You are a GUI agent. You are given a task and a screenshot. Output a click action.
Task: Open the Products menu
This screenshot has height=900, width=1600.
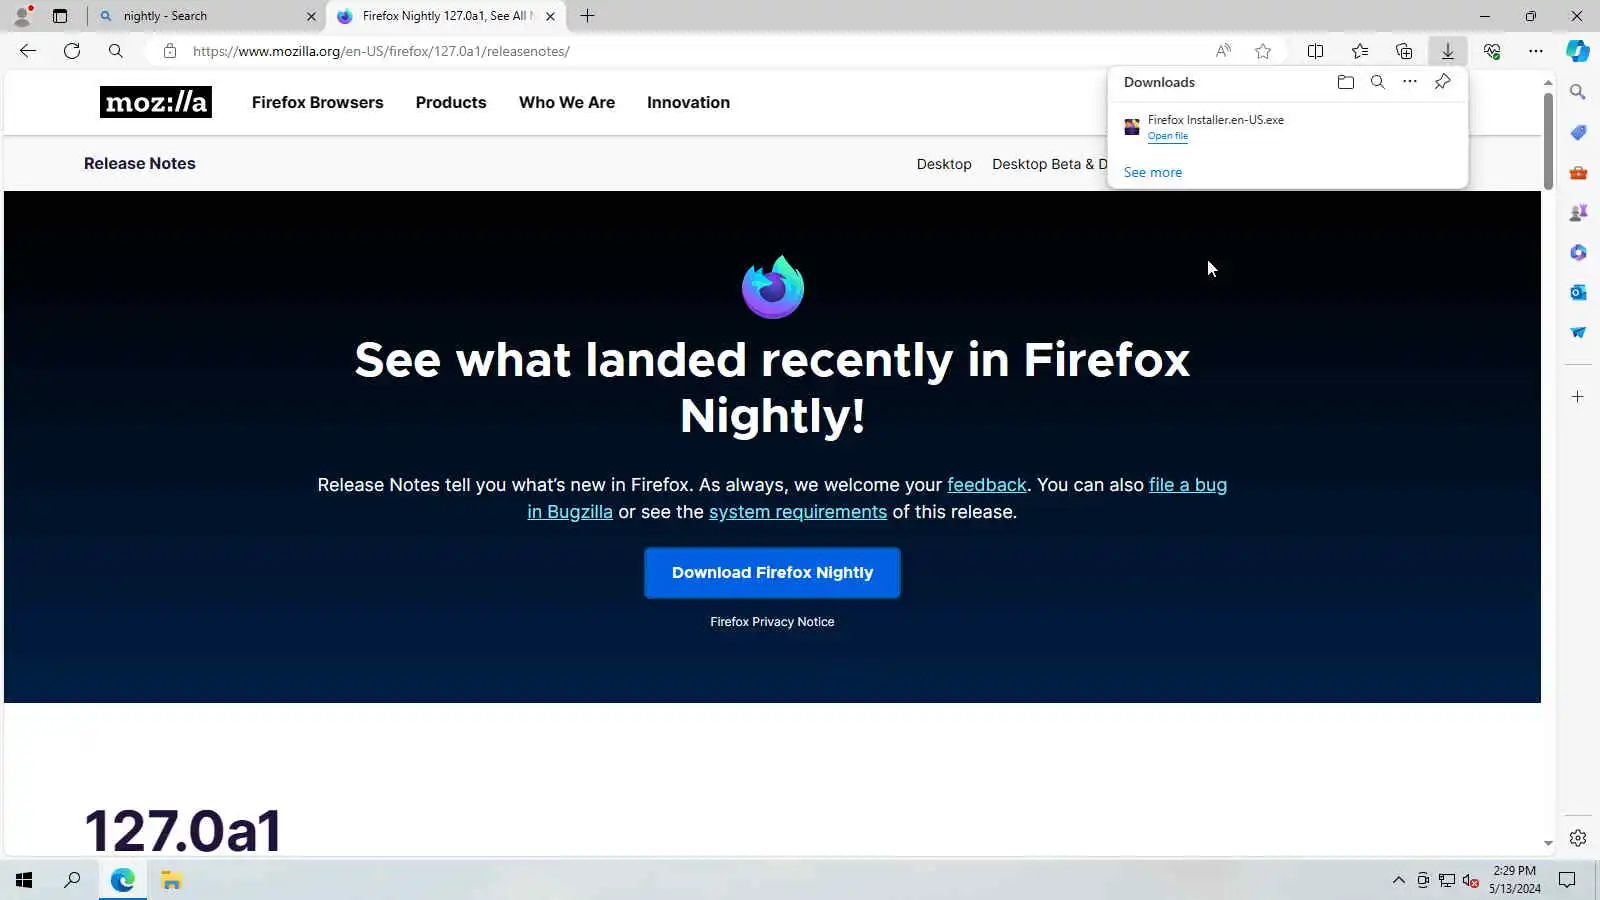[x=451, y=102]
